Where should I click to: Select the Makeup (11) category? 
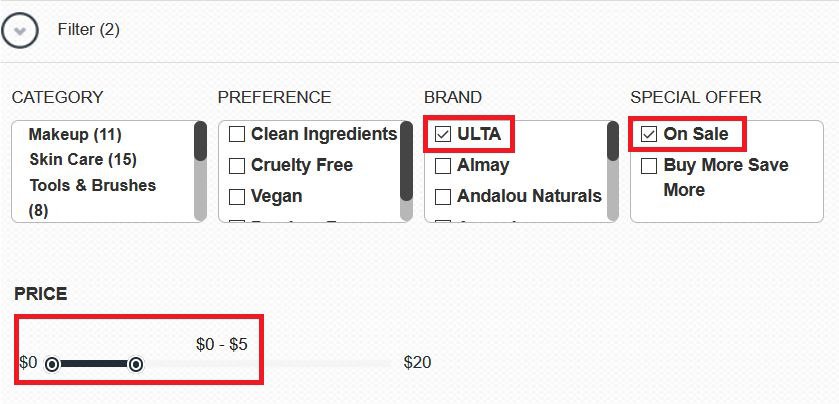point(75,134)
